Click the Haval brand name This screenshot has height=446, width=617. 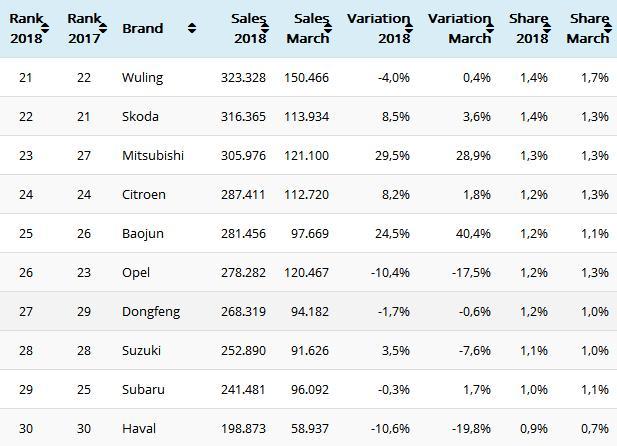140,428
